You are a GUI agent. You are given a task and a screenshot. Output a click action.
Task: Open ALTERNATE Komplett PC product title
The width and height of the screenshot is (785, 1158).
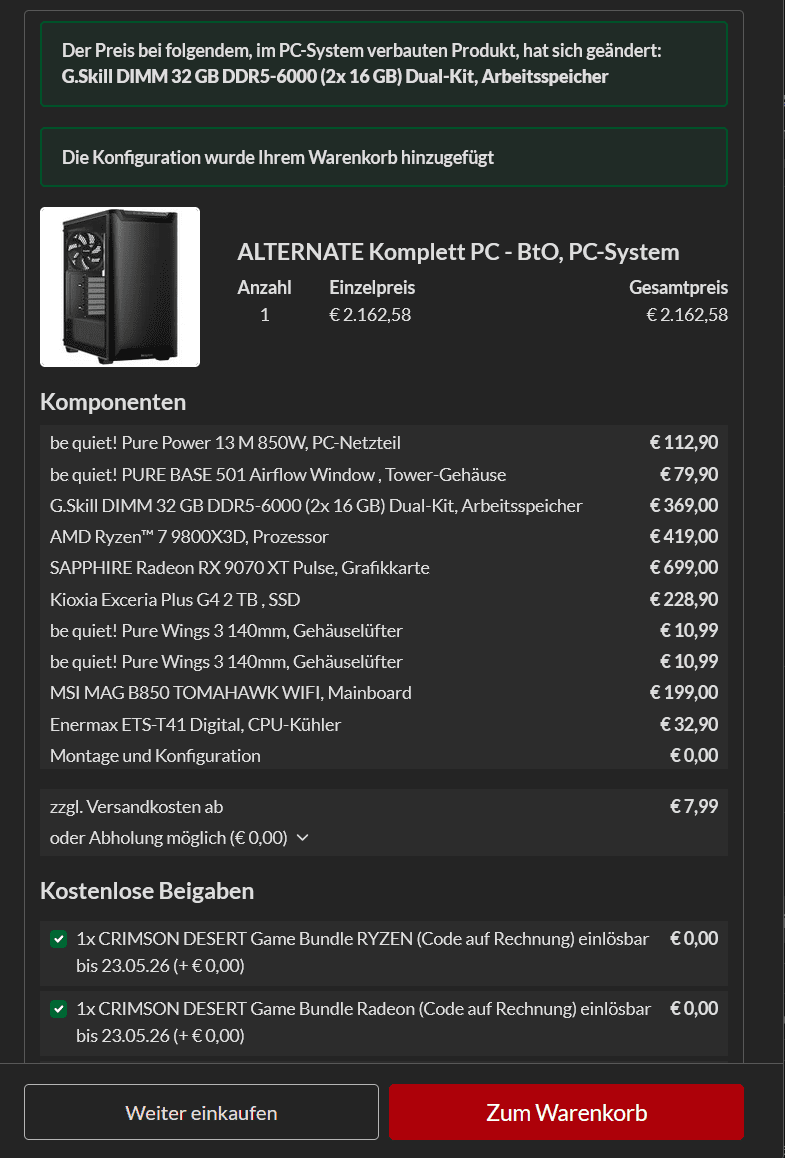pyautogui.click(x=458, y=252)
